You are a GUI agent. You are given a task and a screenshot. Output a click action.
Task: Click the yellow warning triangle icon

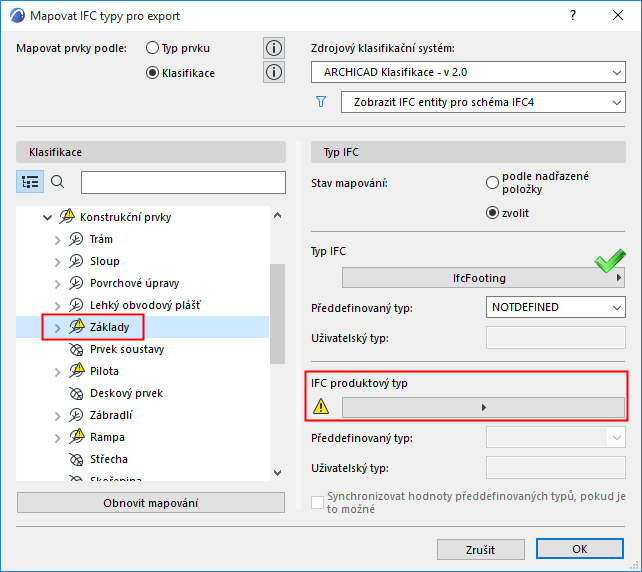coord(321,407)
